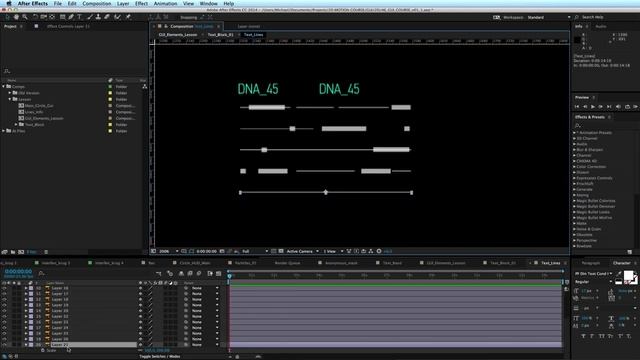Viewport: 640px width, 360px height.
Task: Create new folder in Project panel
Action: point(13,252)
